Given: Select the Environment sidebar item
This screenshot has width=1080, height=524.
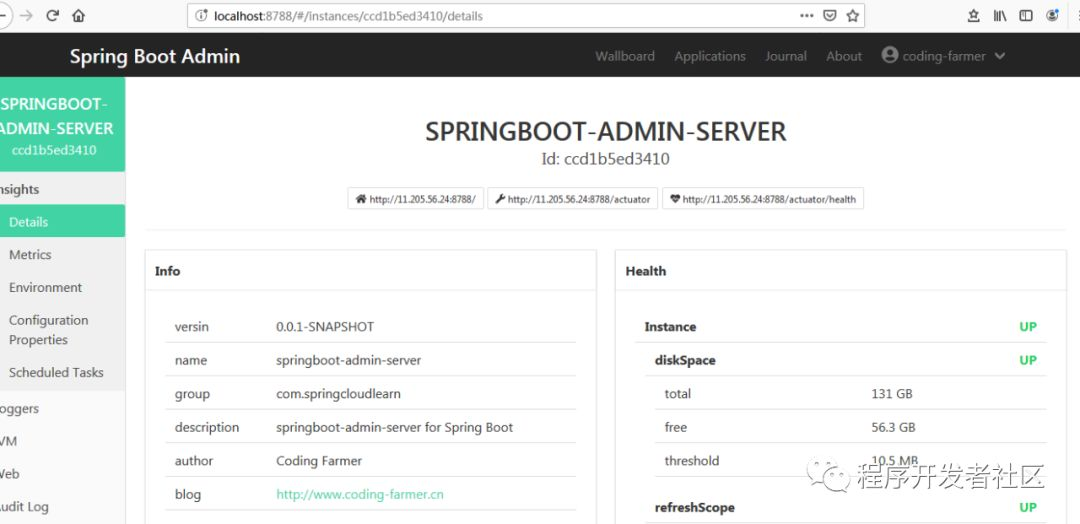Looking at the screenshot, I should point(62,288).
